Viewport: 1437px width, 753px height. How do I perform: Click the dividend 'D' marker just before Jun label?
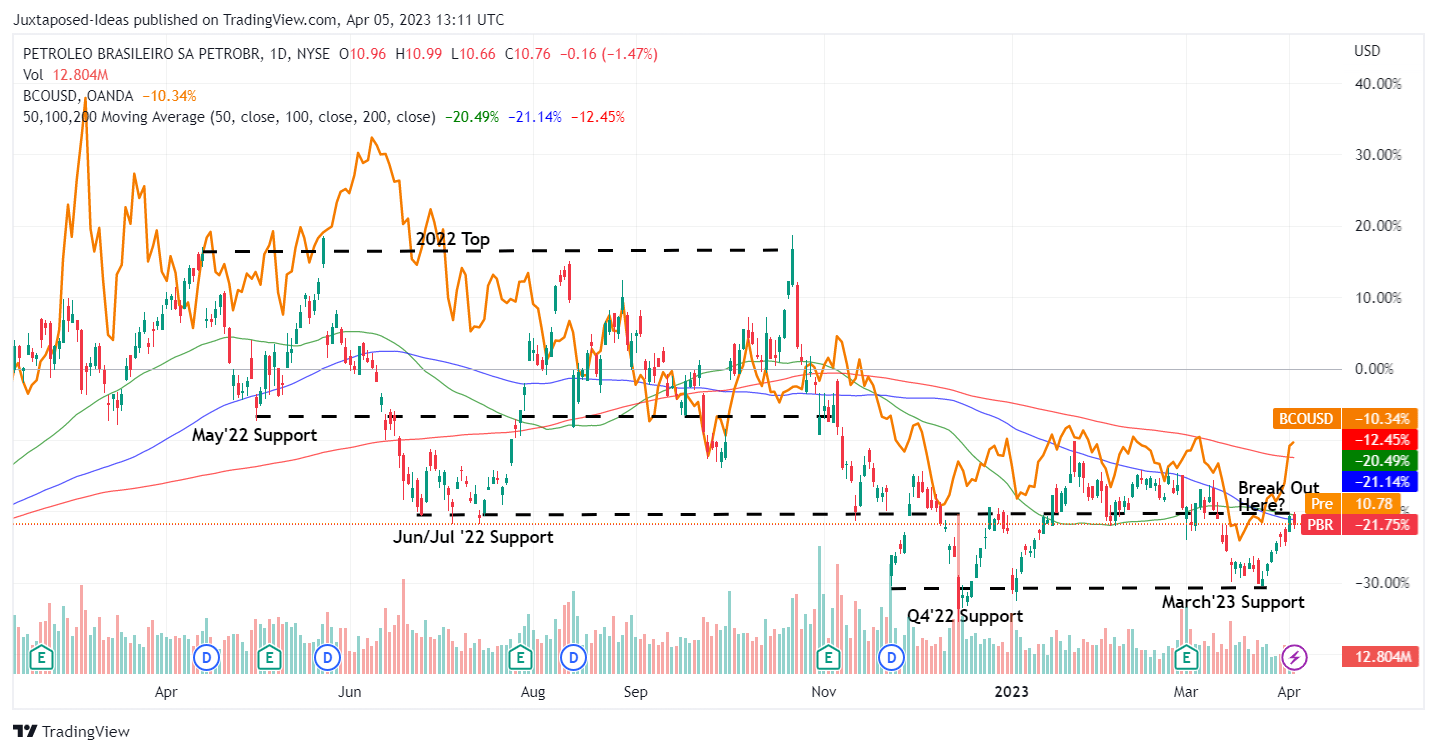pyautogui.click(x=326, y=657)
